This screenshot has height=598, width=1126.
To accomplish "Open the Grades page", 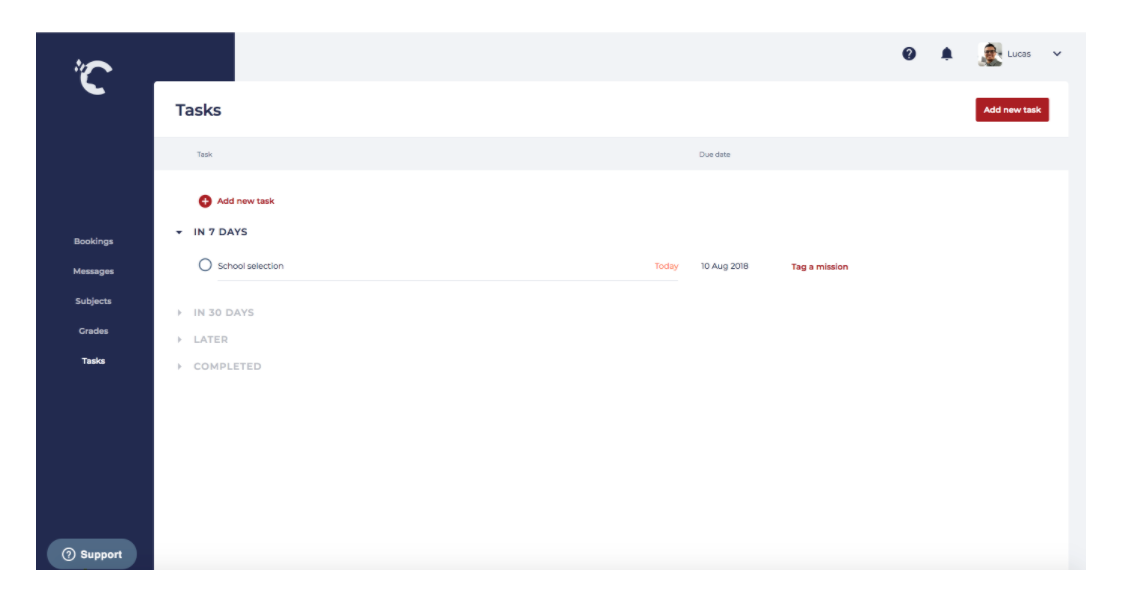I will click(x=93, y=331).
